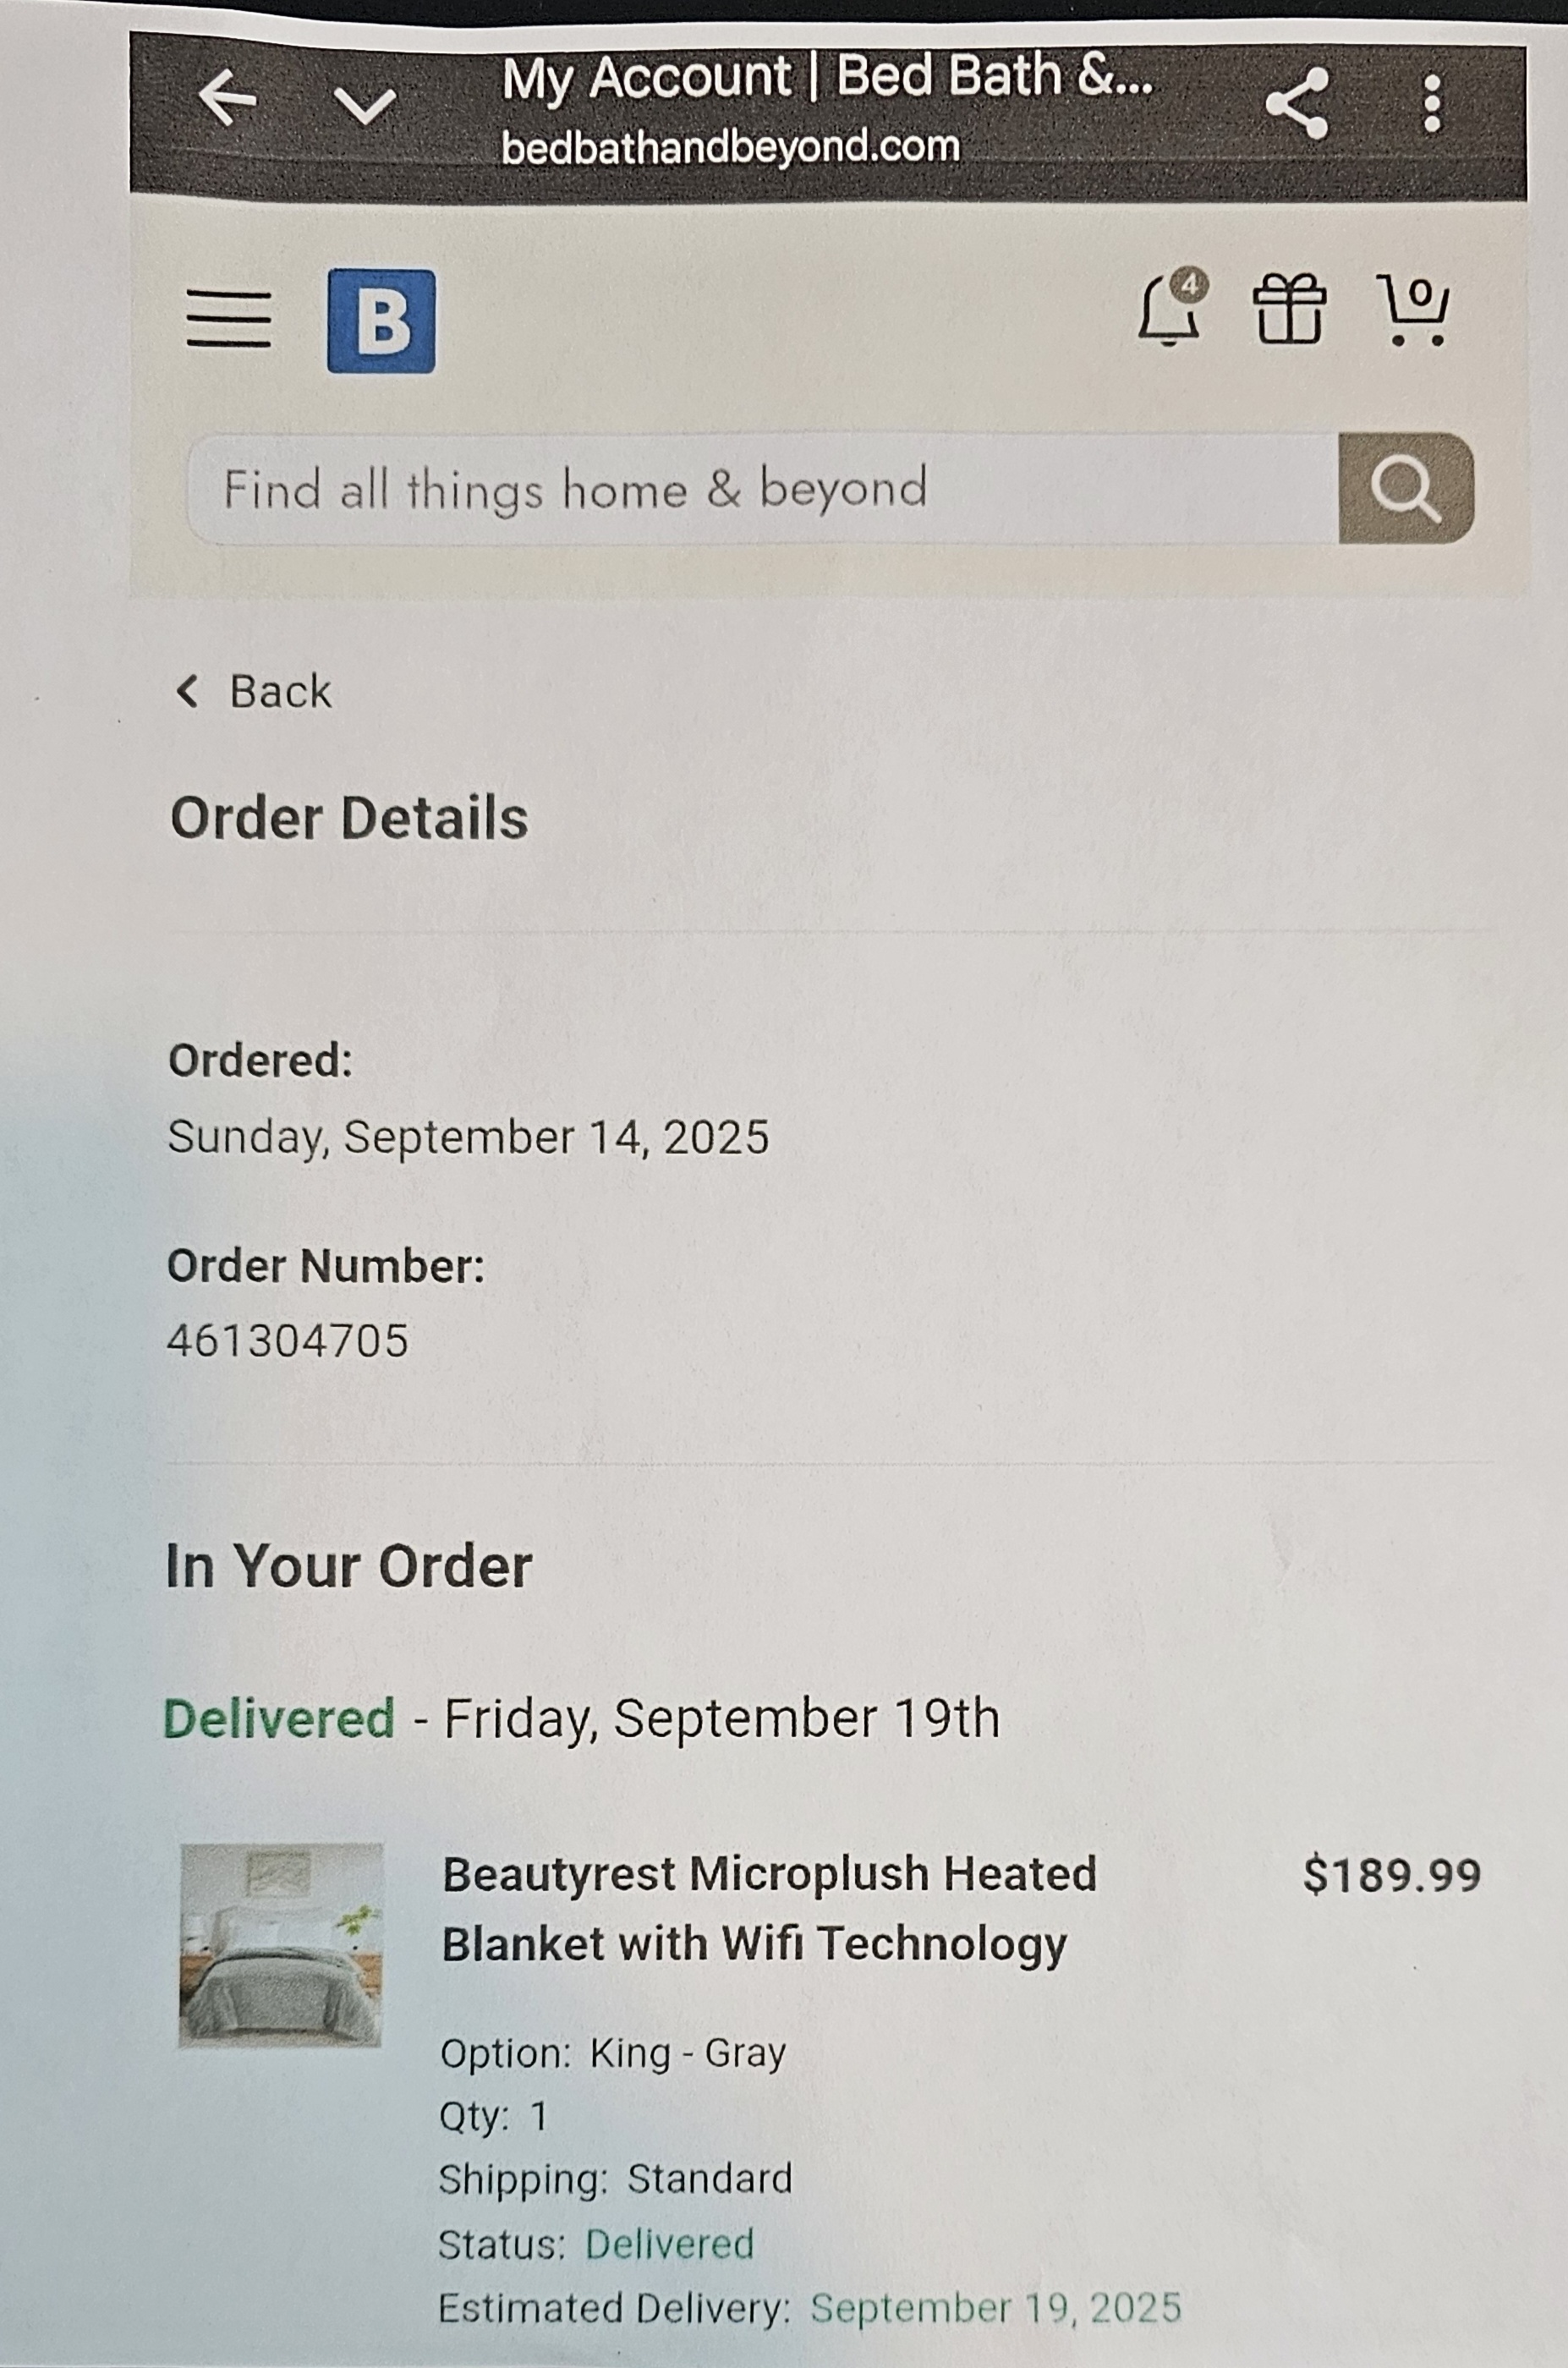Open the gift registry icon
This screenshot has width=1568, height=2368.
pos(1290,309)
